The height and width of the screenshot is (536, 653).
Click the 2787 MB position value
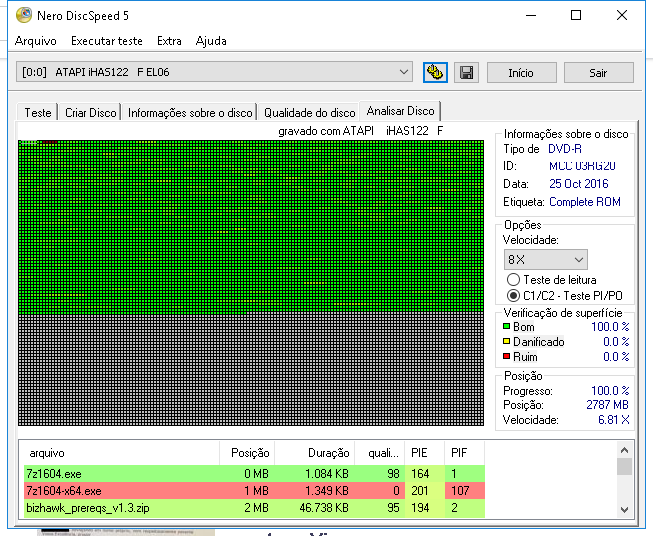(607, 404)
